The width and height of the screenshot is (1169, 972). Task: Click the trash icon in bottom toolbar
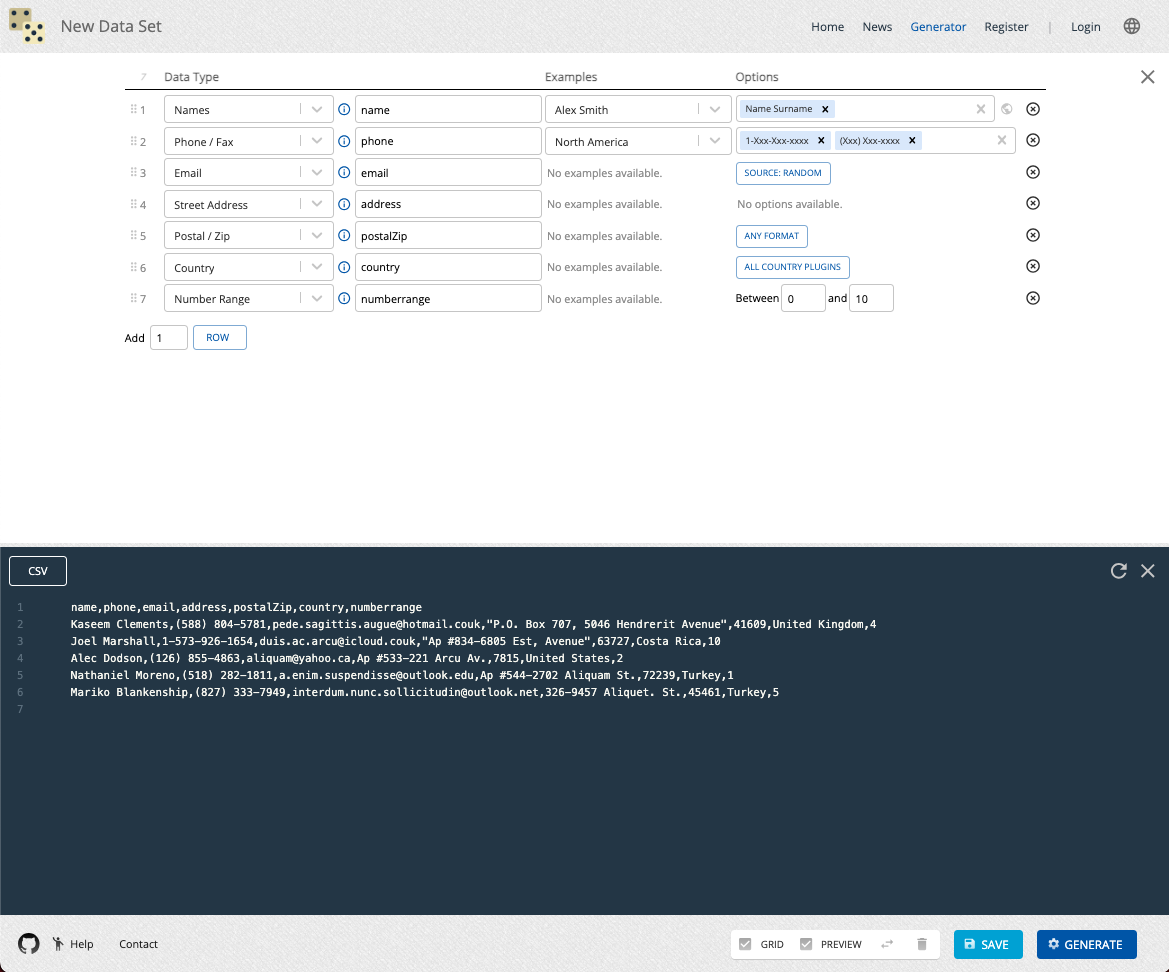[x=922, y=944]
